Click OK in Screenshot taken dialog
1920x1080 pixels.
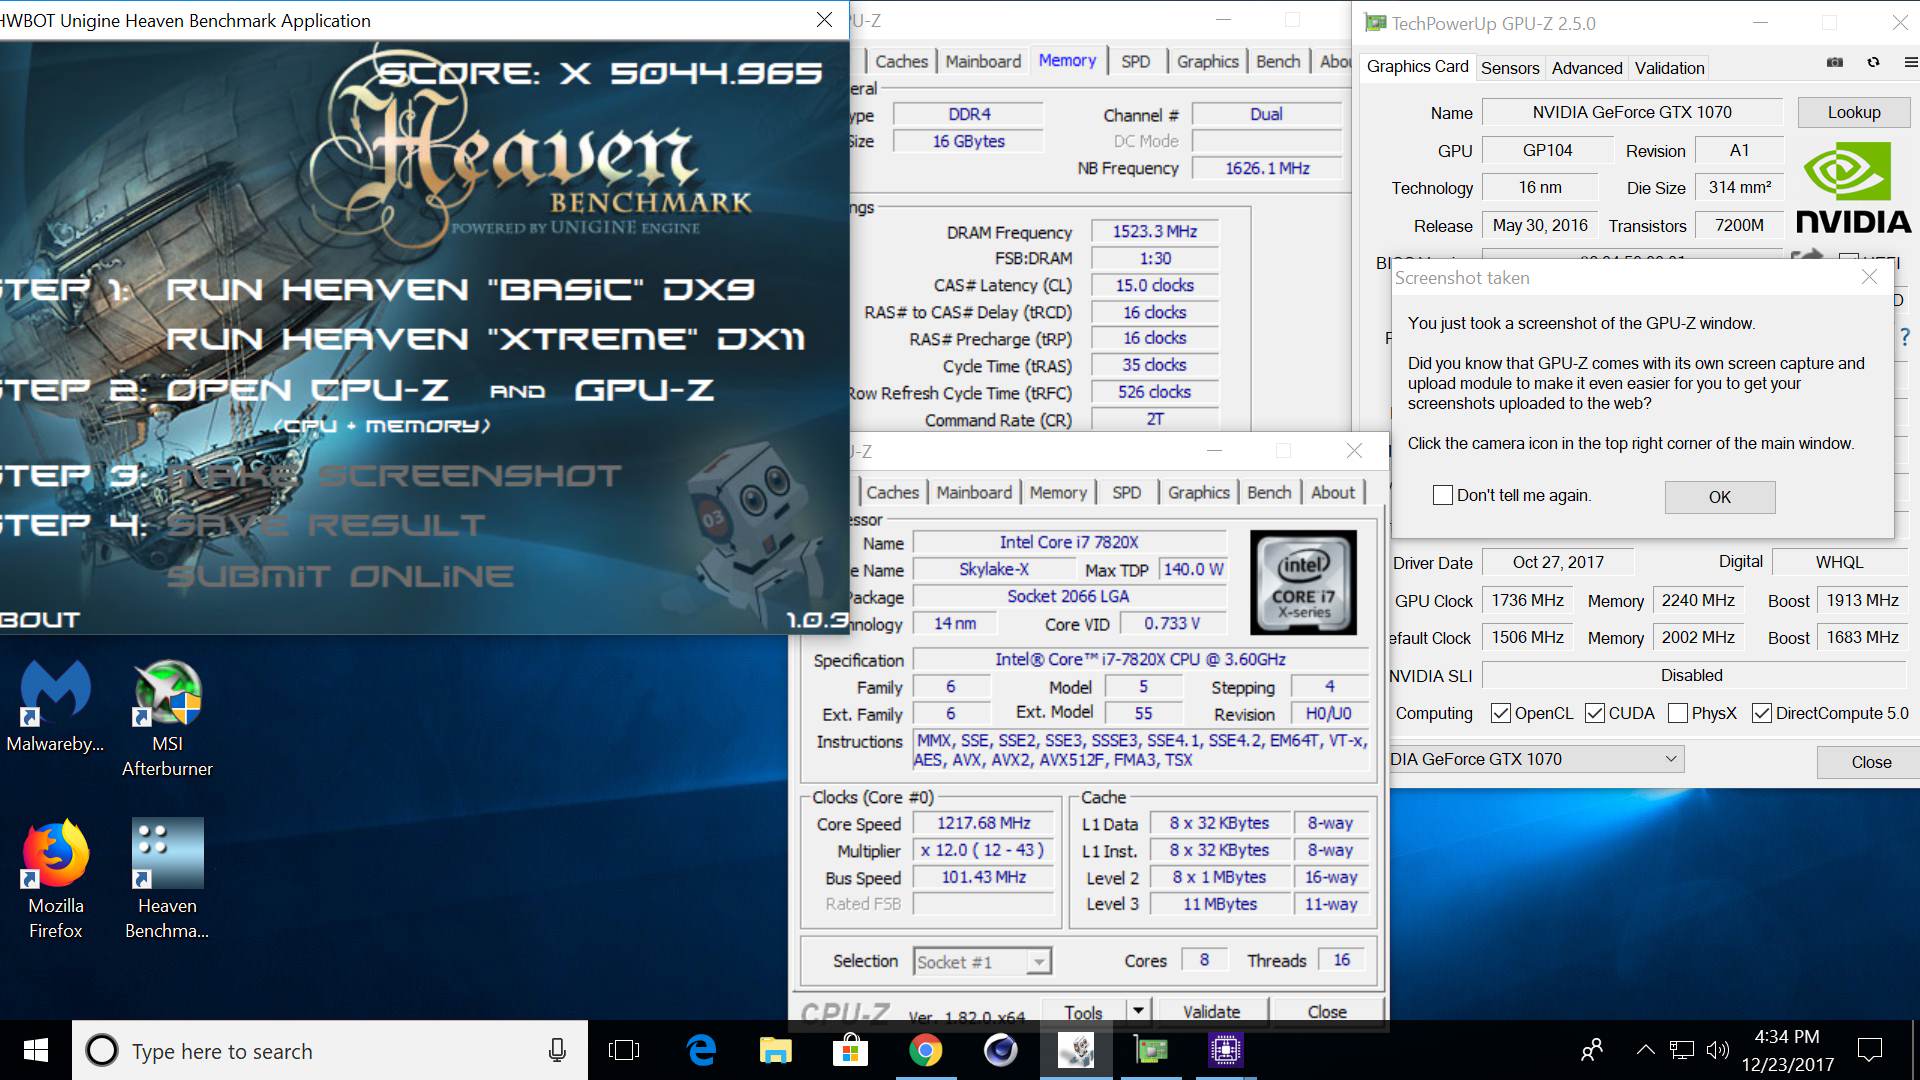(1720, 497)
